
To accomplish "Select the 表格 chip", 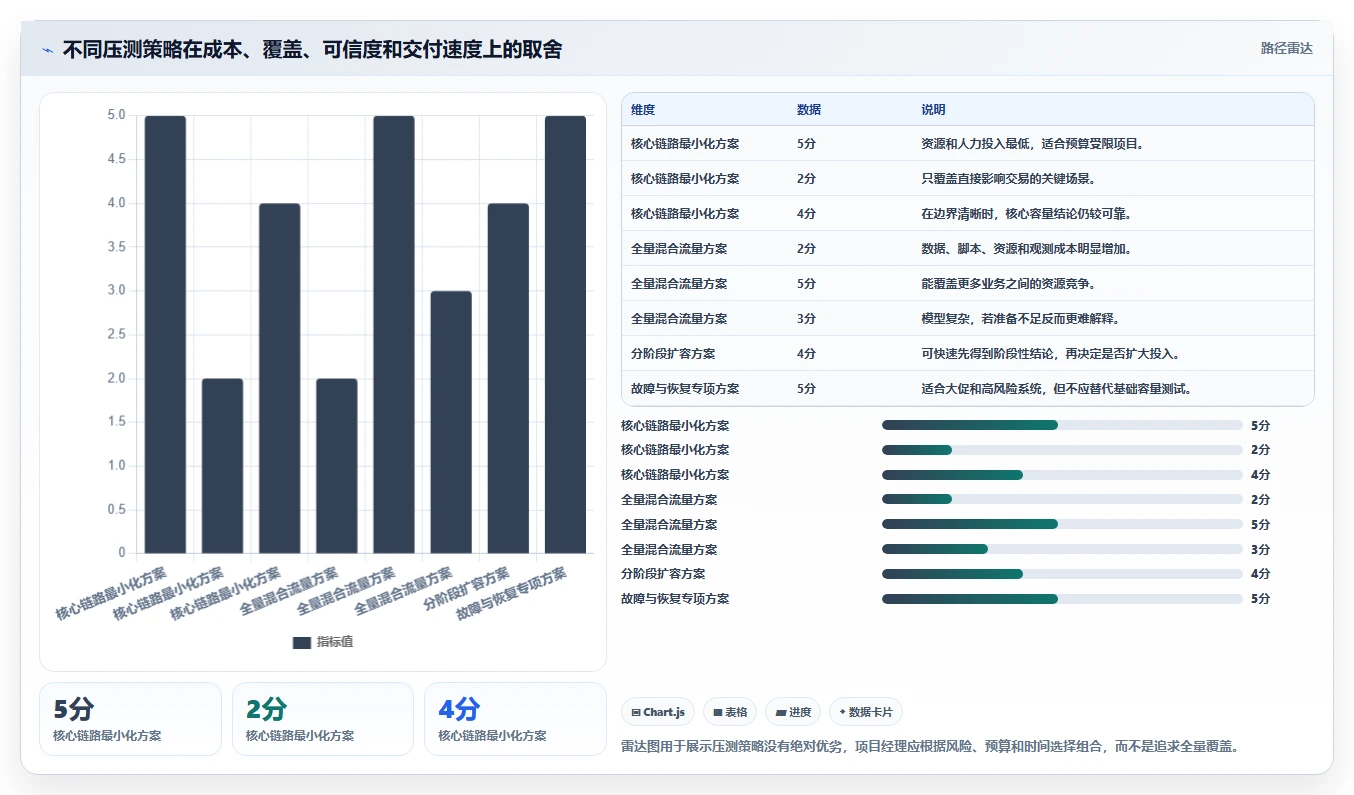I will click(730, 712).
